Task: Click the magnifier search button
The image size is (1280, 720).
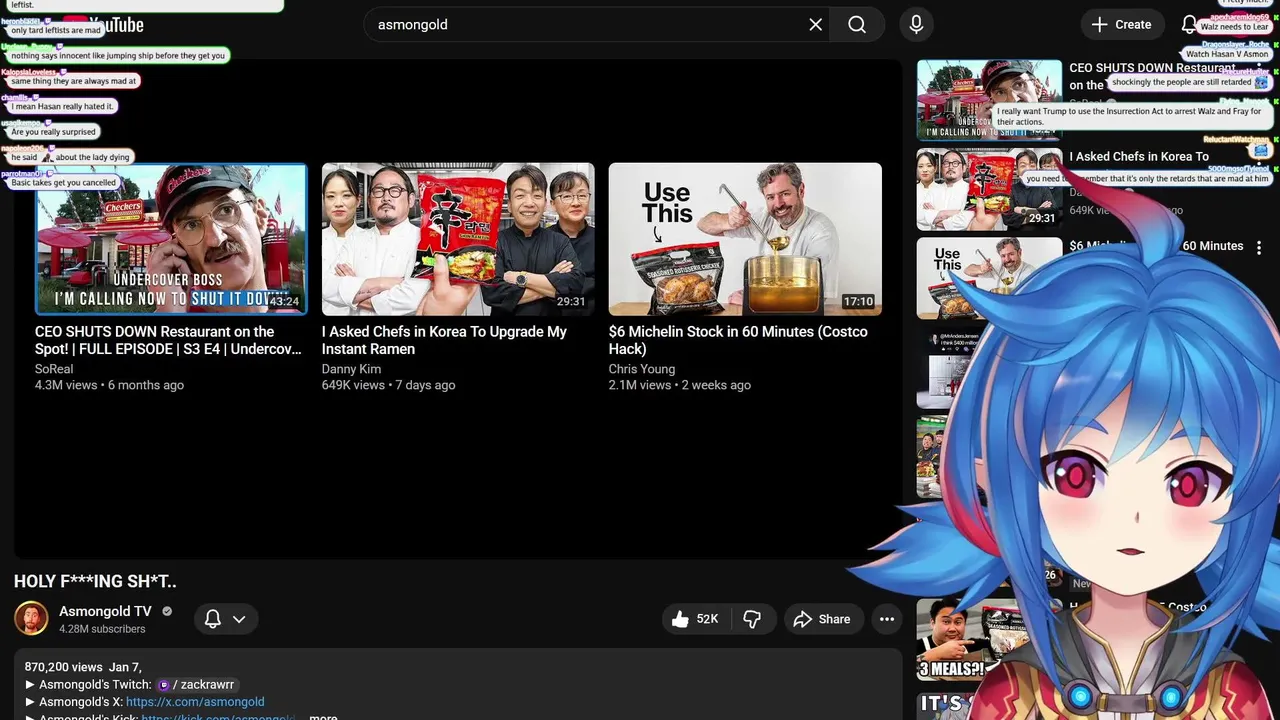Action: [x=857, y=25]
